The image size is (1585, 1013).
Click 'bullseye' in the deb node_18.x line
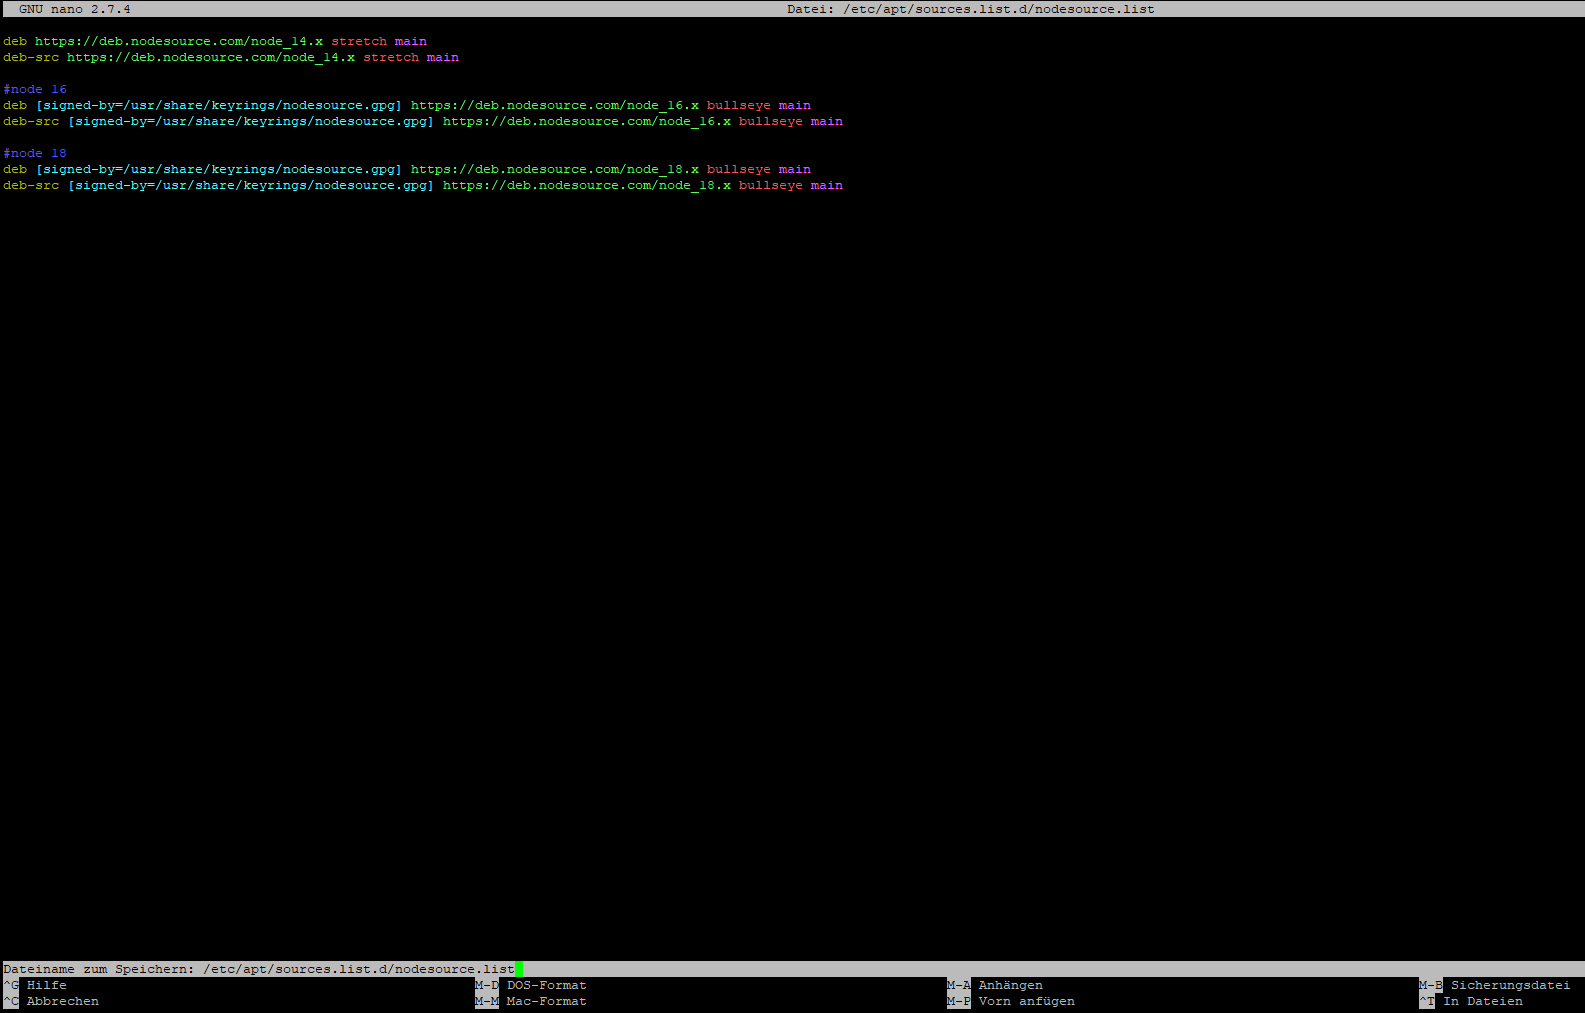coord(739,169)
